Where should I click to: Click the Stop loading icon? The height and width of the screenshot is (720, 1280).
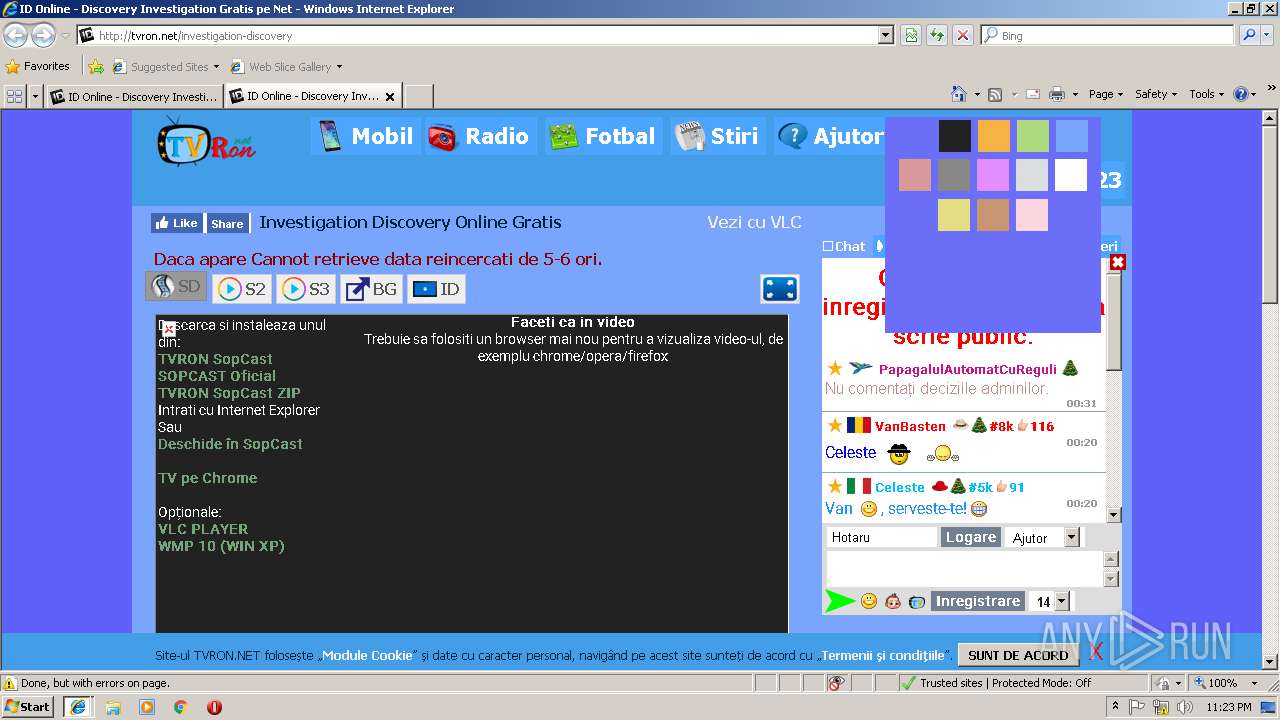[x=962, y=35]
